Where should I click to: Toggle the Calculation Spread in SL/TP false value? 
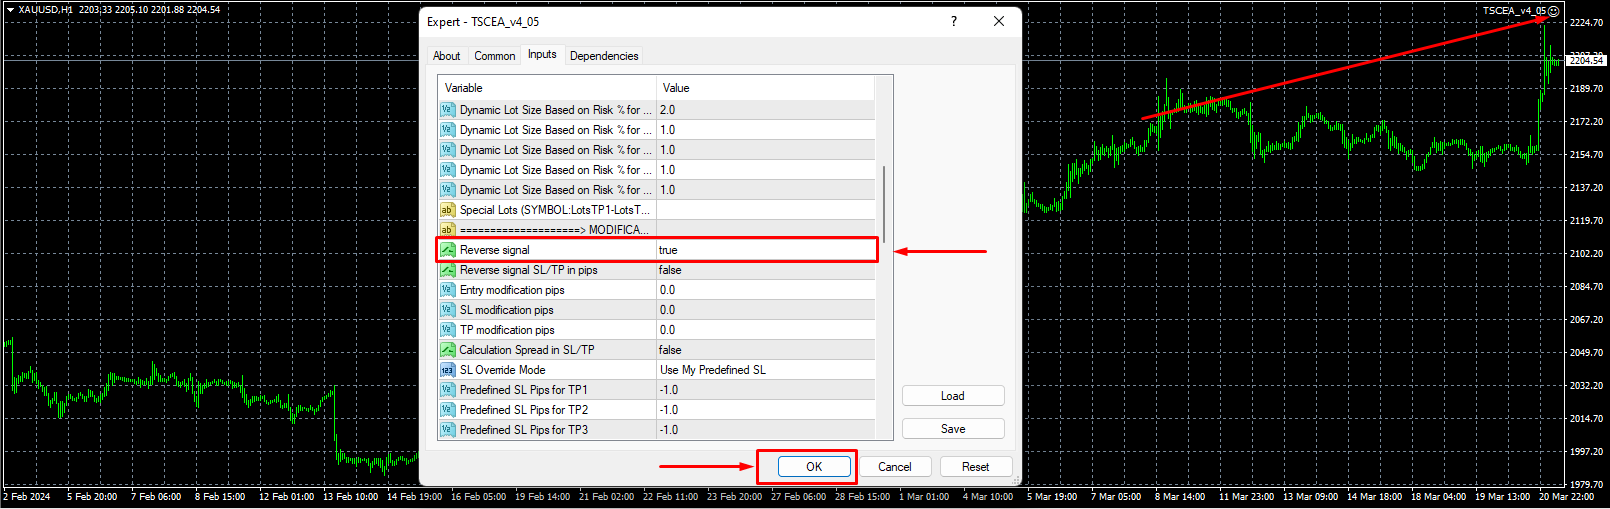(x=765, y=350)
